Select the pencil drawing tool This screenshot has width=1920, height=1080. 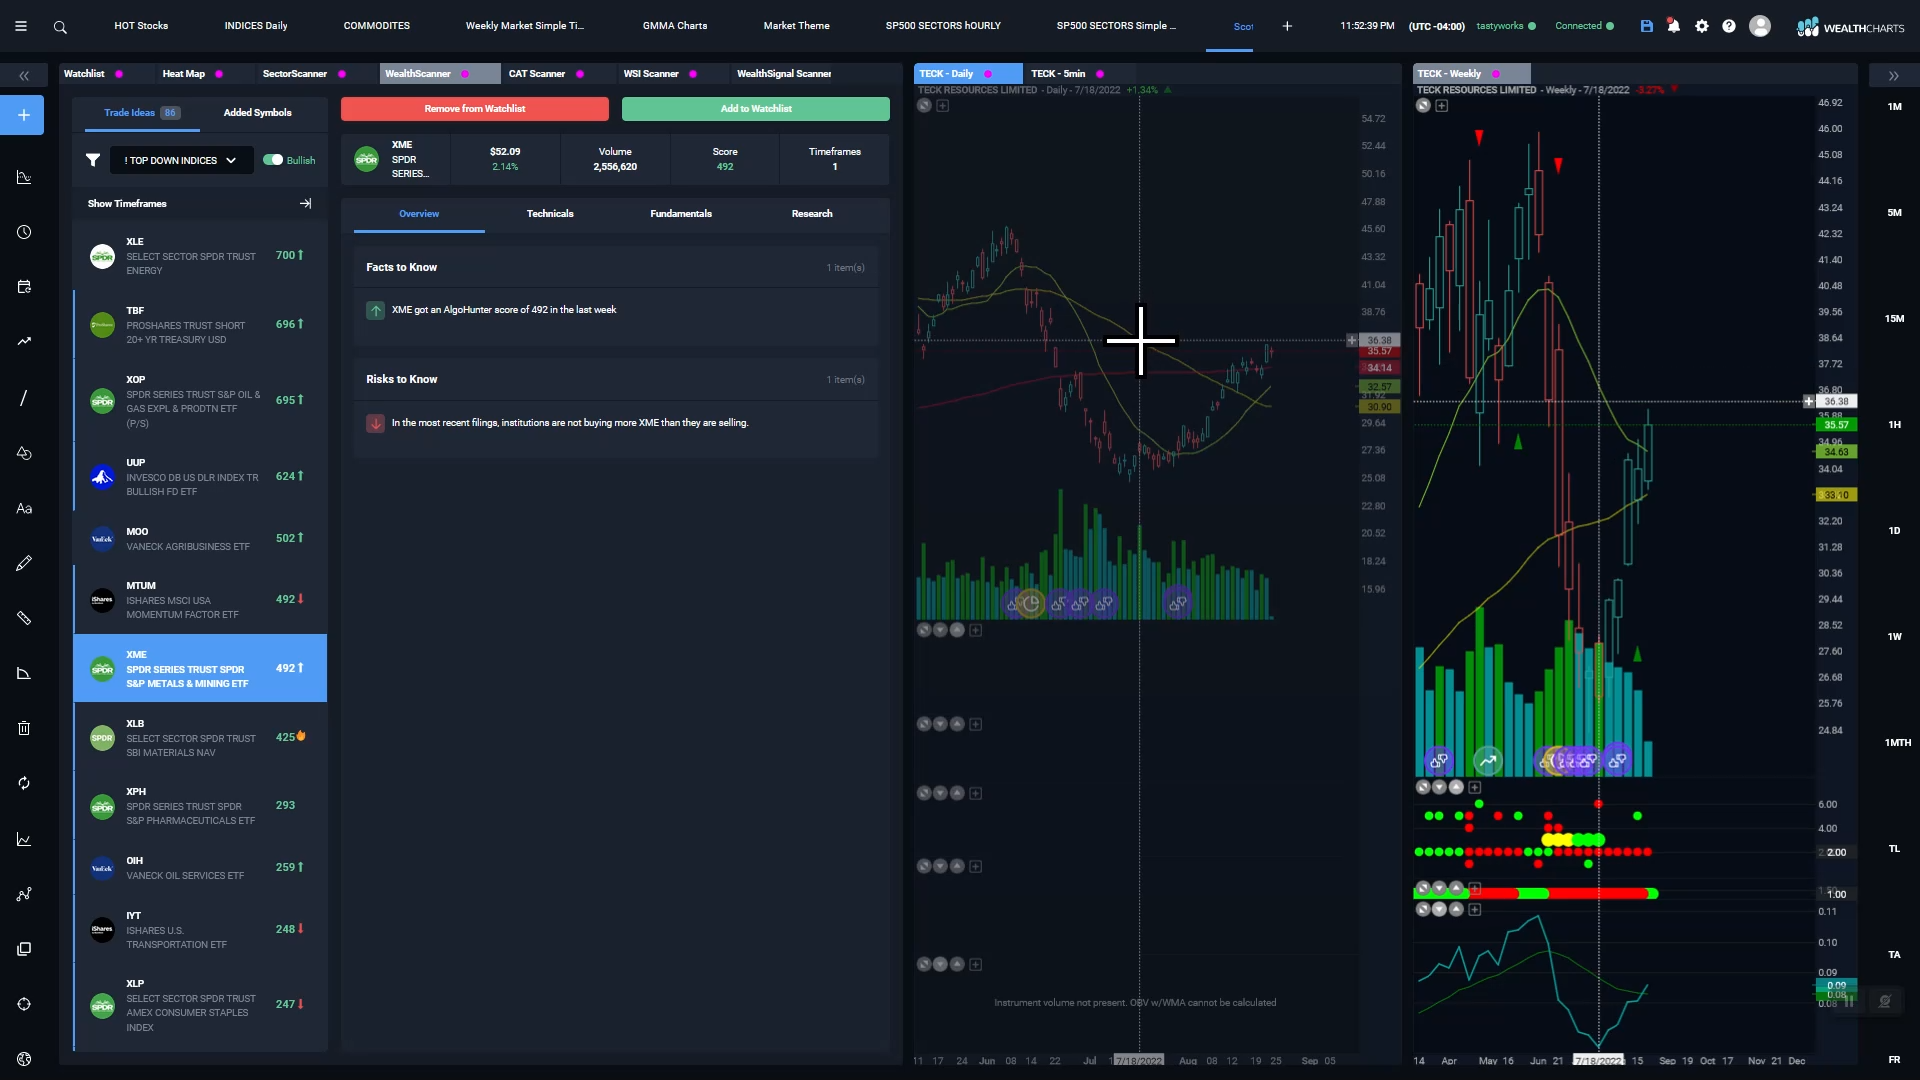point(24,563)
